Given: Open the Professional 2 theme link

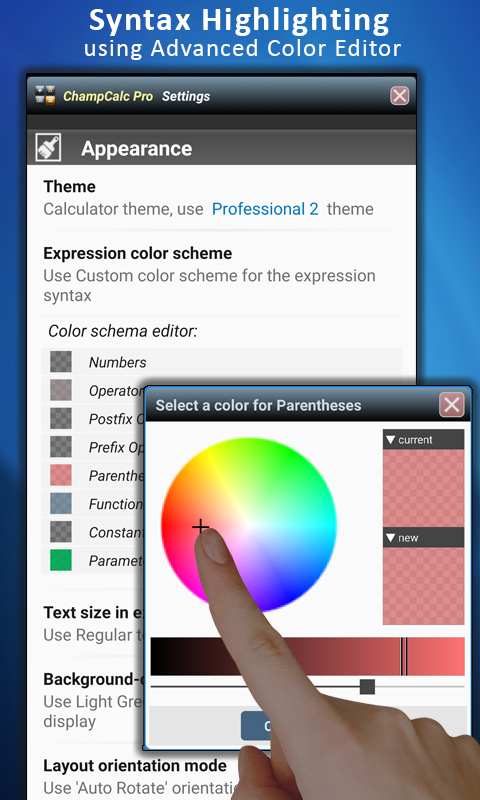Looking at the screenshot, I should tap(265, 209).
